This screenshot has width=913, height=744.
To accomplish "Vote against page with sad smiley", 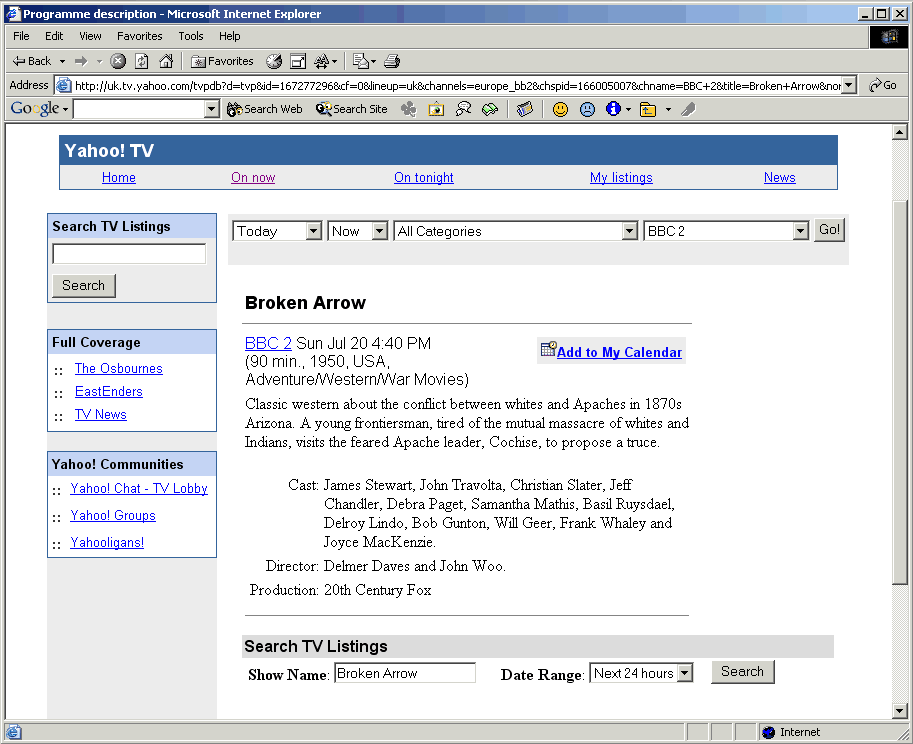I will point(588,109).
